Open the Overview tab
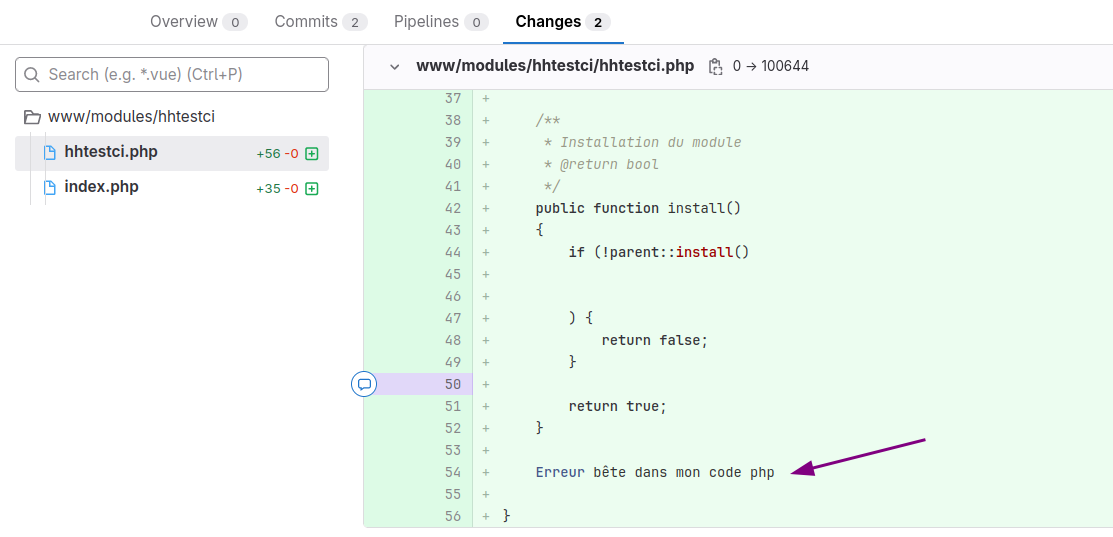Viewport: 1113px width, 537px height. pos(199,22)
